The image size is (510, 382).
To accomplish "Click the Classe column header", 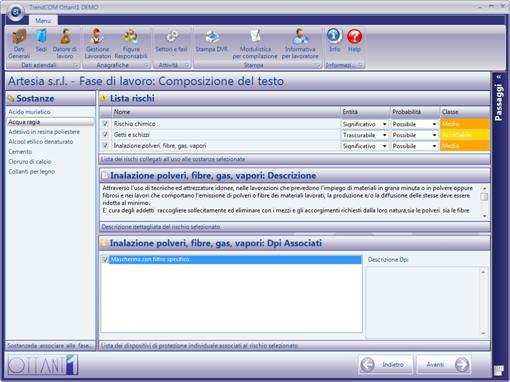I will click(x=465, y=112).
